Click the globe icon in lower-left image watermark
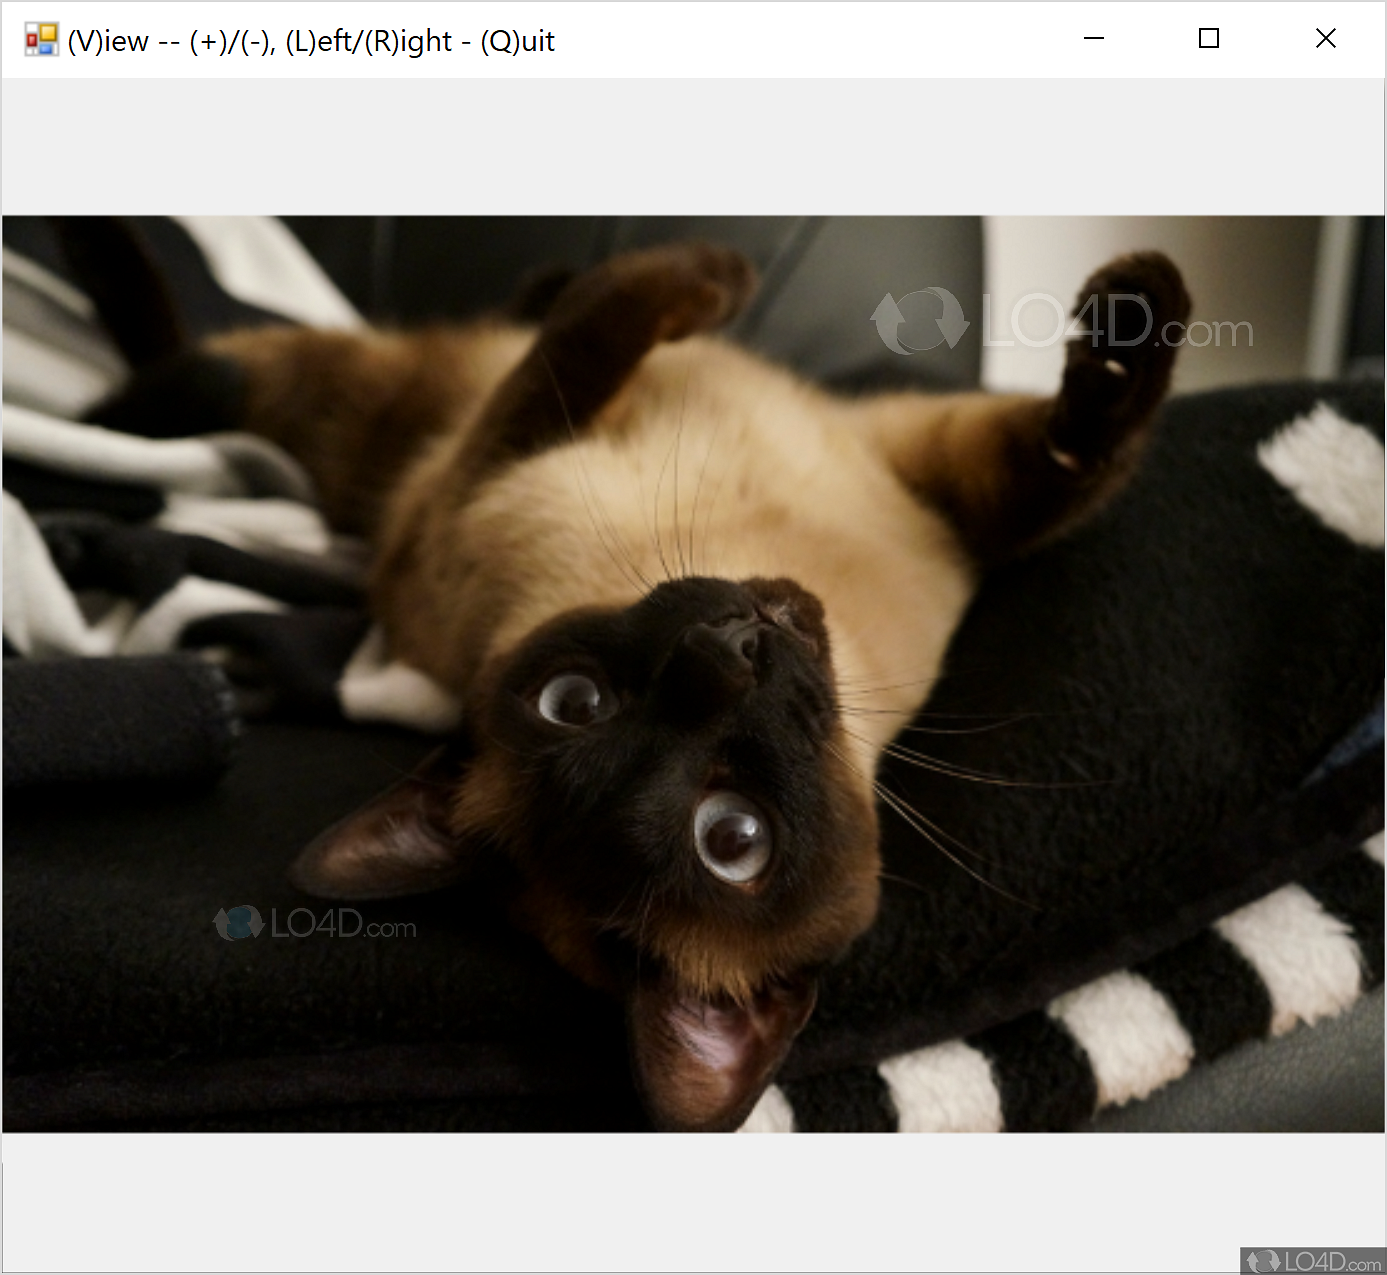Image resolution: width=1387 pixels, height=1275 pixels. (x=238, y=923)
